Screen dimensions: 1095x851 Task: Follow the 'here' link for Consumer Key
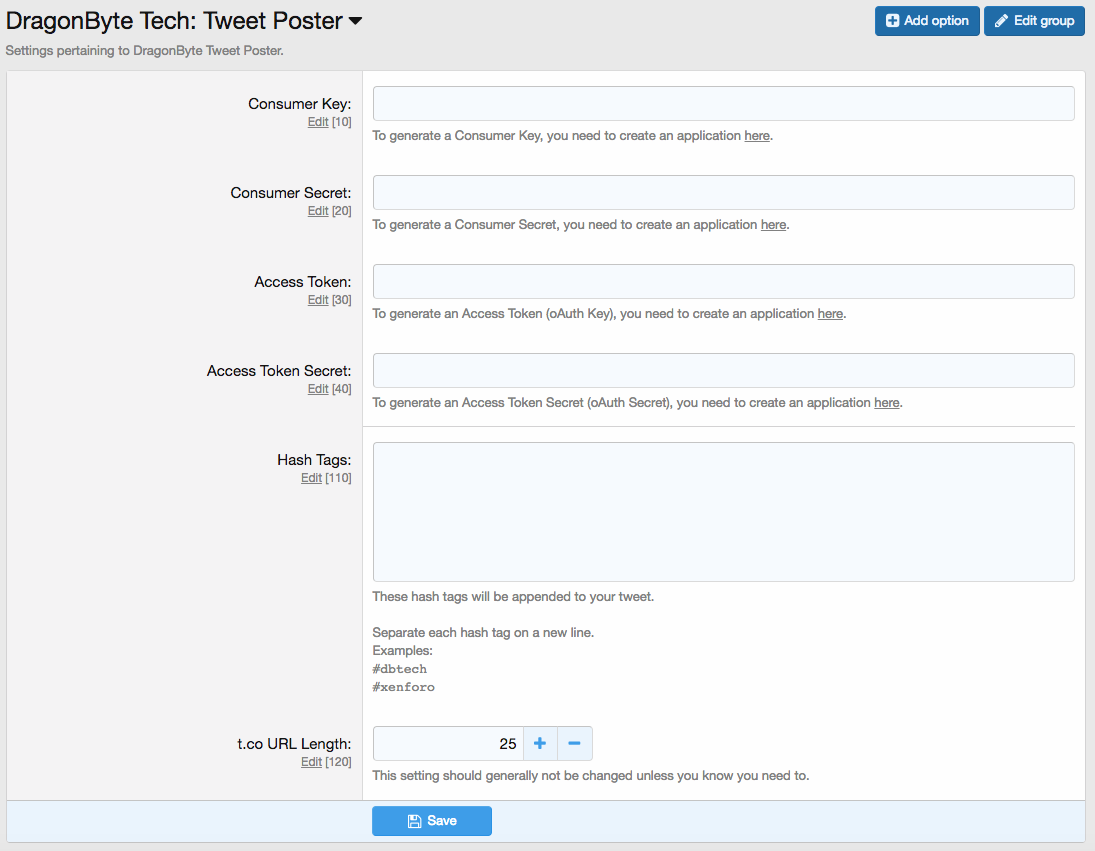click(x=757, y=136)
